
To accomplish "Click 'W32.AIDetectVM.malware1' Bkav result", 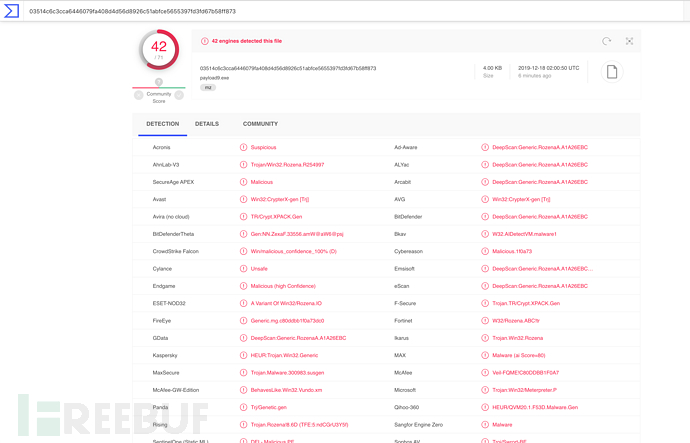I will tap(525, 234).
